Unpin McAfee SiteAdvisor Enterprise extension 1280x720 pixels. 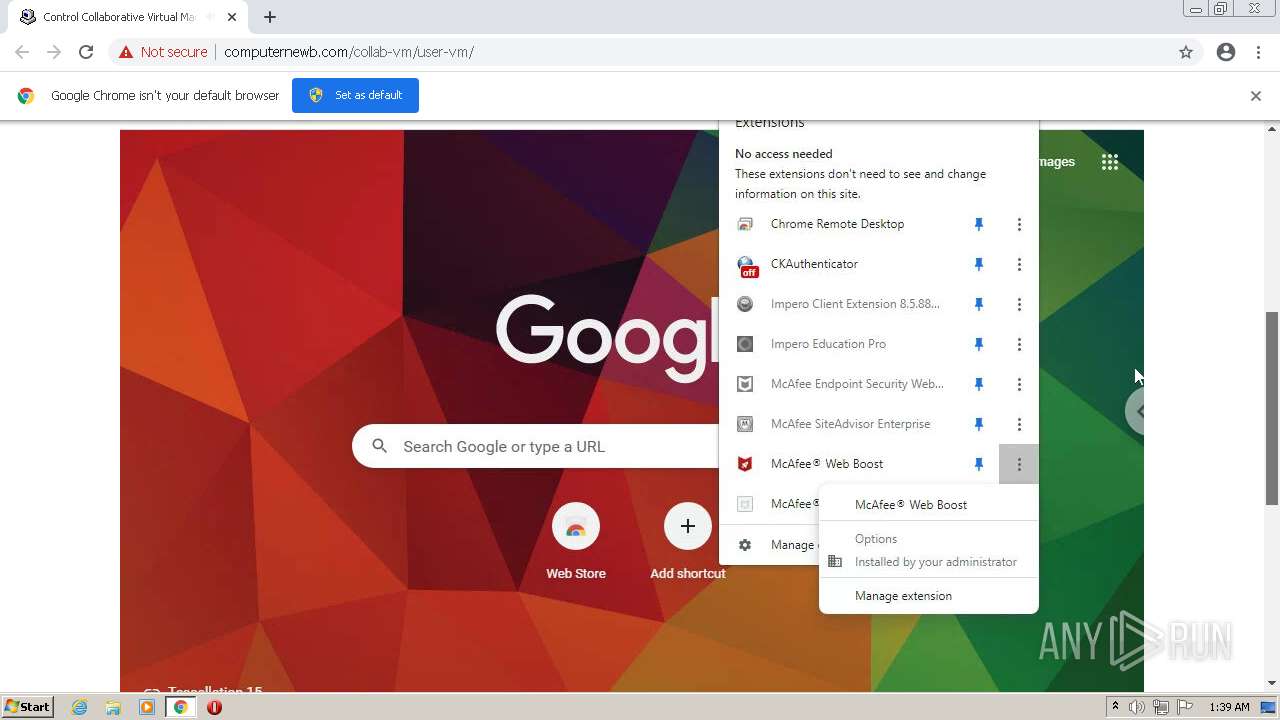[x=979, y=424]
